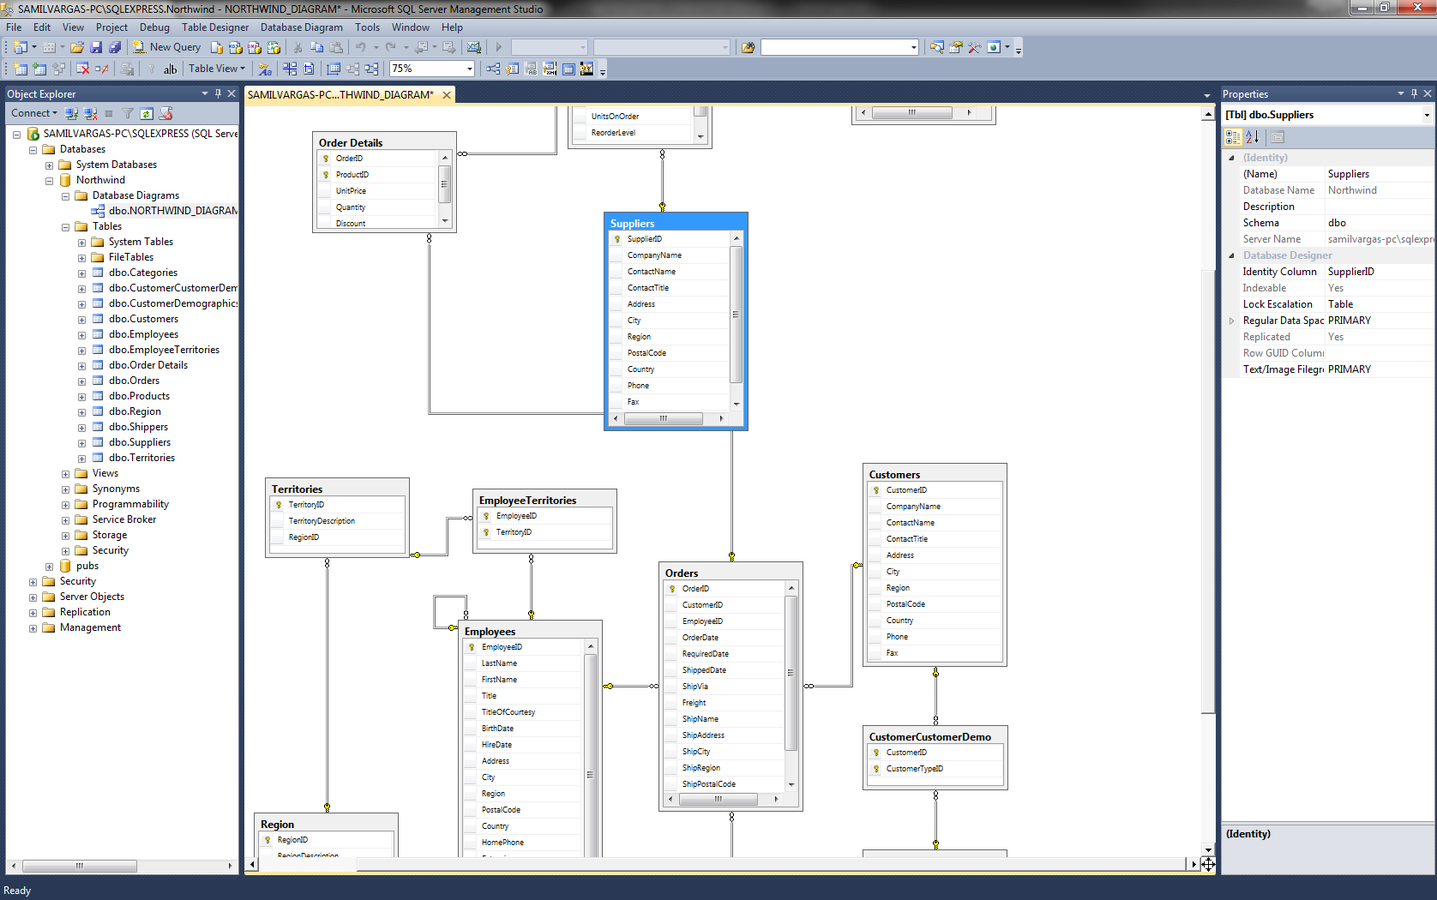Click the Arrange Tables icon
Image resolution: width=1437 pixels, height=900 pixels.
[371, 69]
